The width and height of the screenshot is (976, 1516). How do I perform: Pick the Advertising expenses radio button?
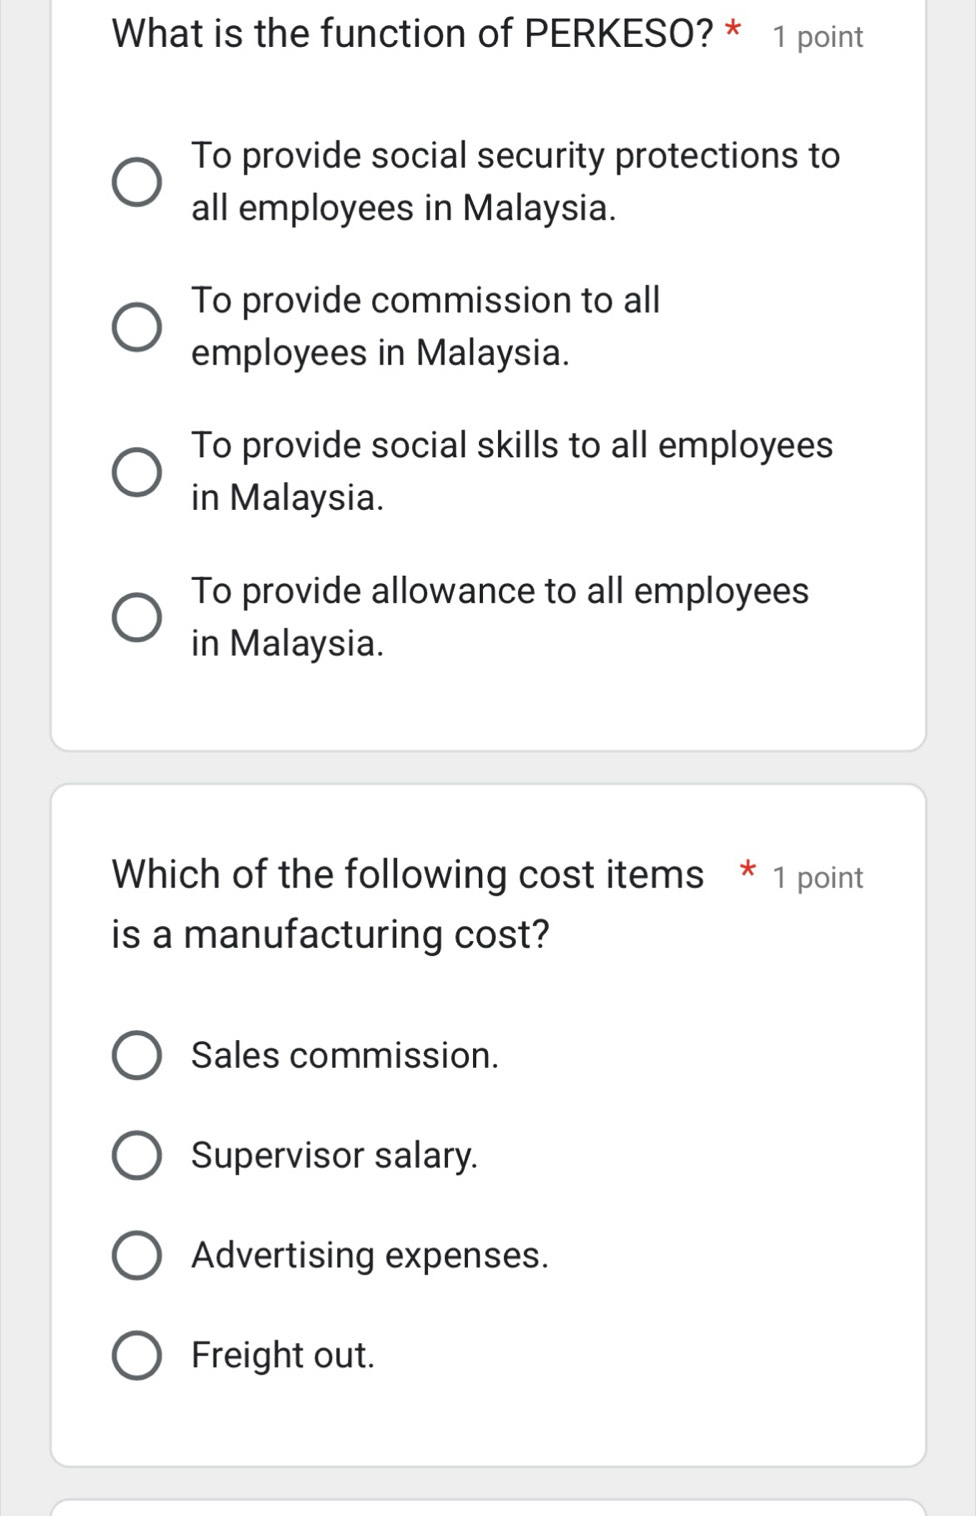[136, 1256]
